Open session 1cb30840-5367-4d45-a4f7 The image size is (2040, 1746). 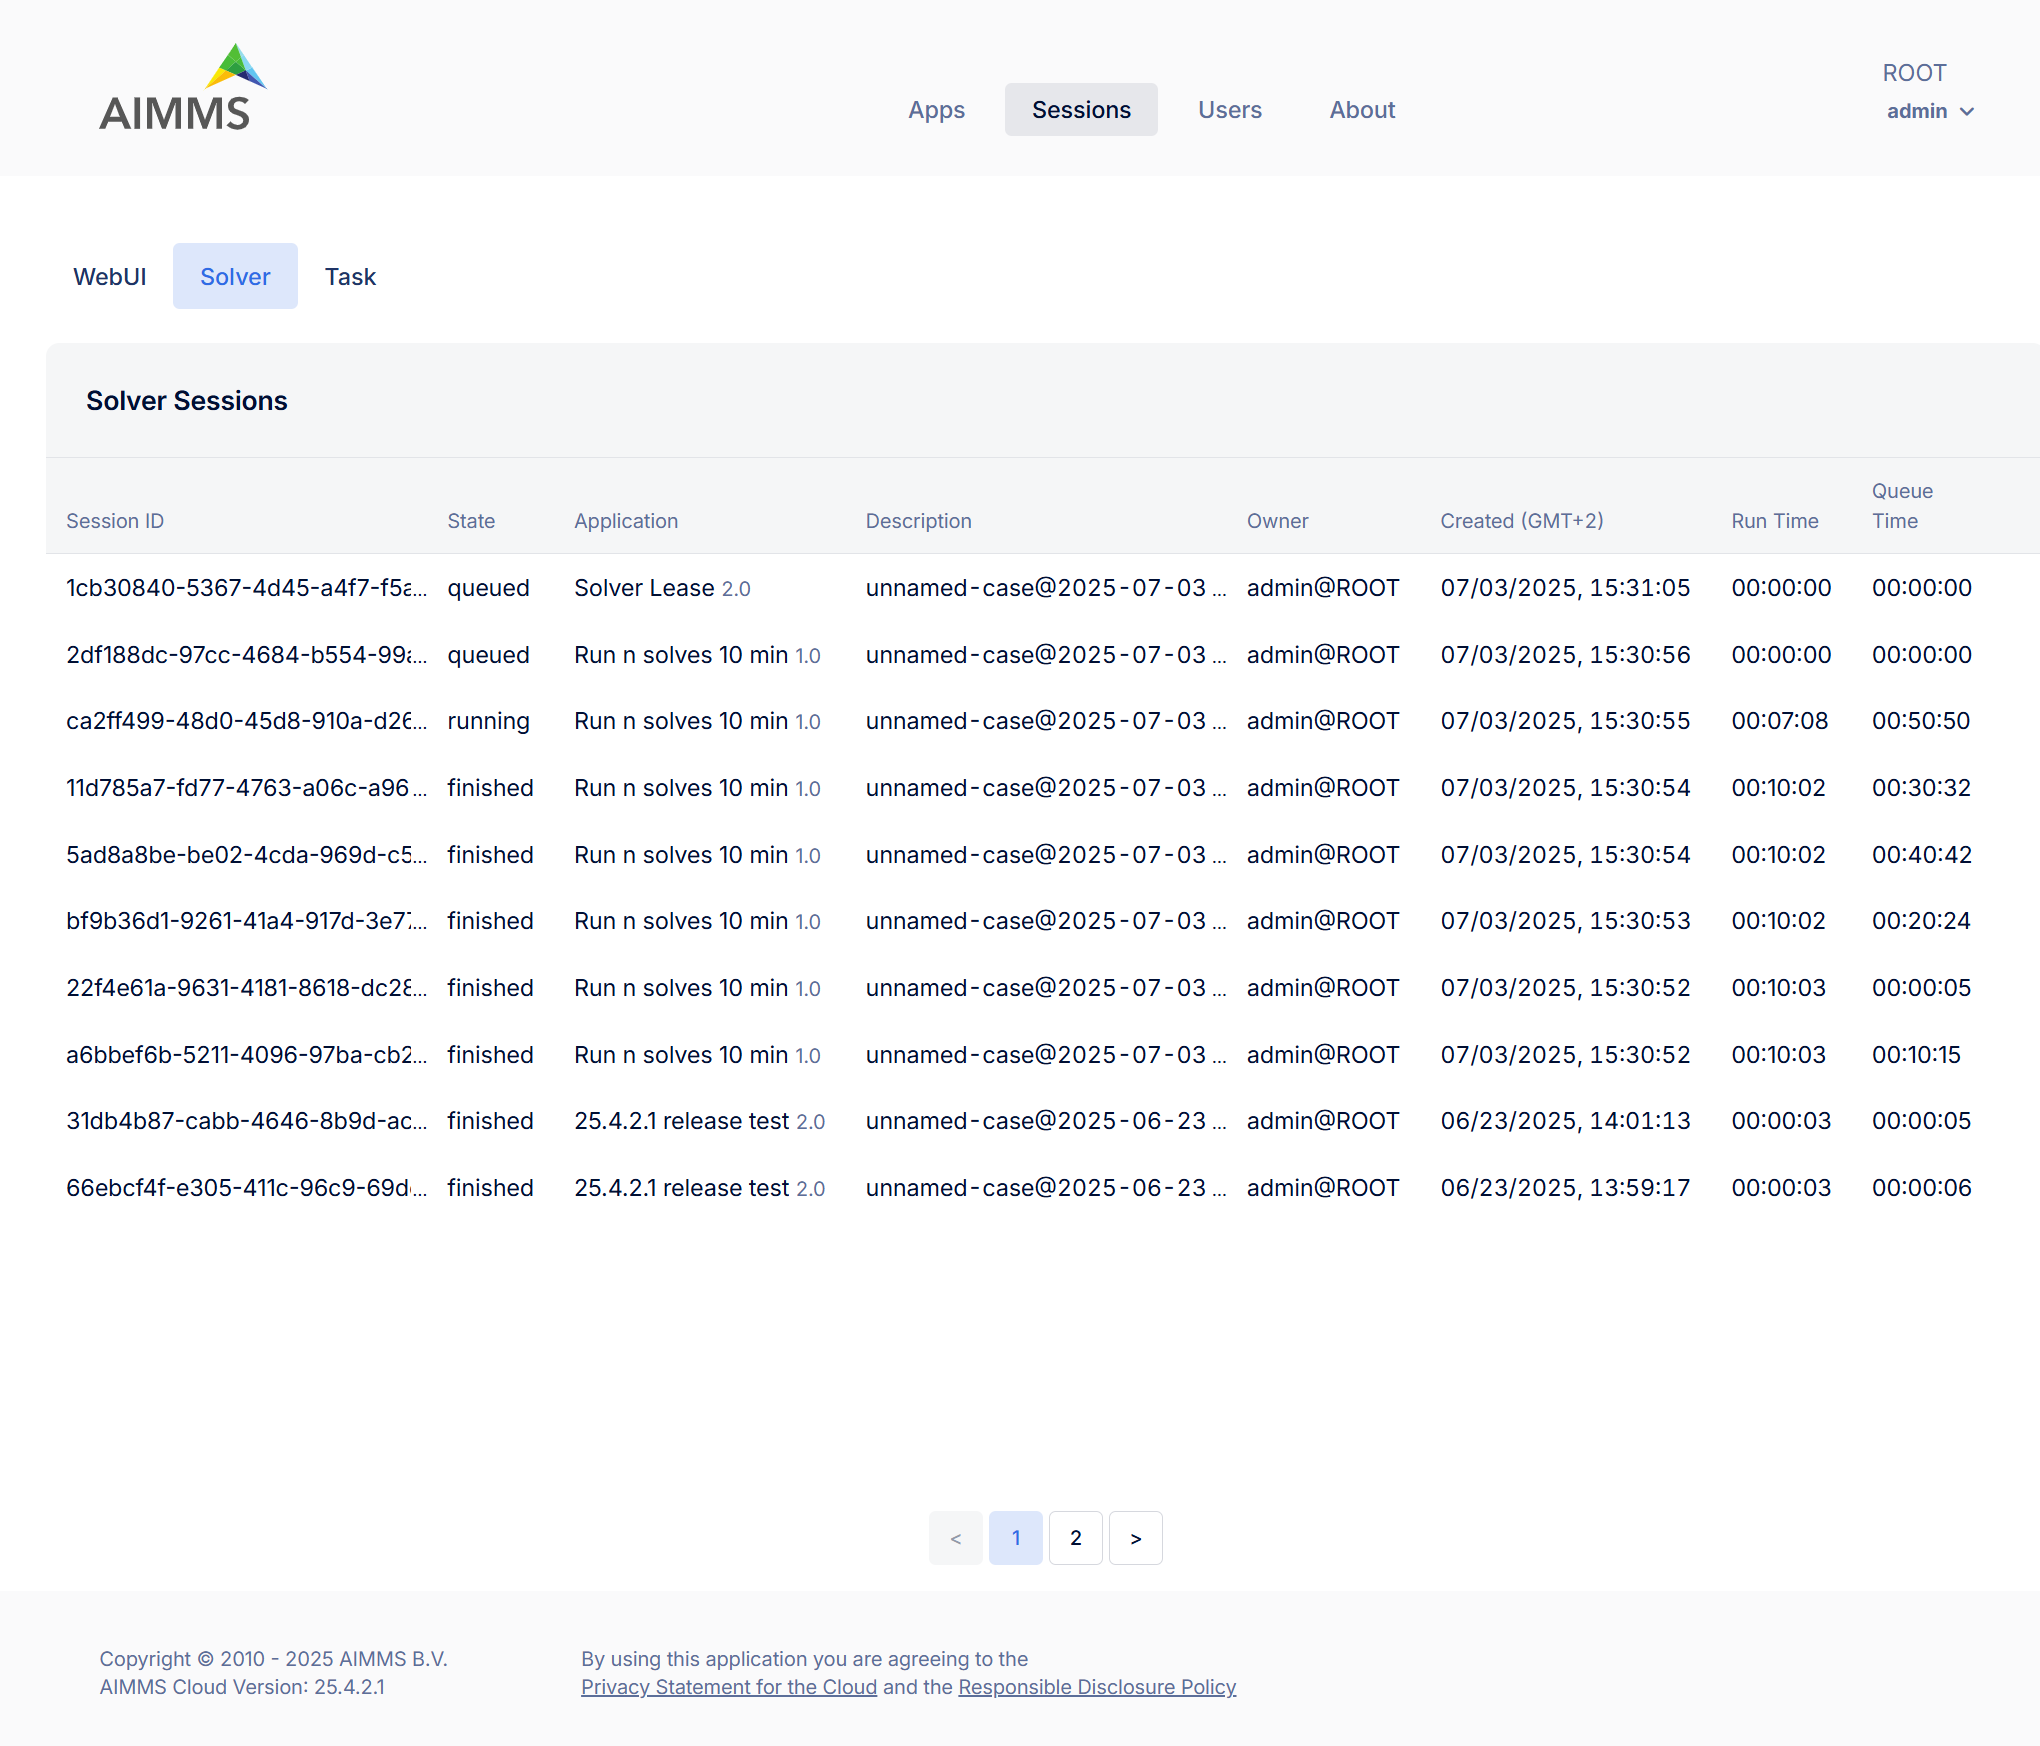[246, 588]
